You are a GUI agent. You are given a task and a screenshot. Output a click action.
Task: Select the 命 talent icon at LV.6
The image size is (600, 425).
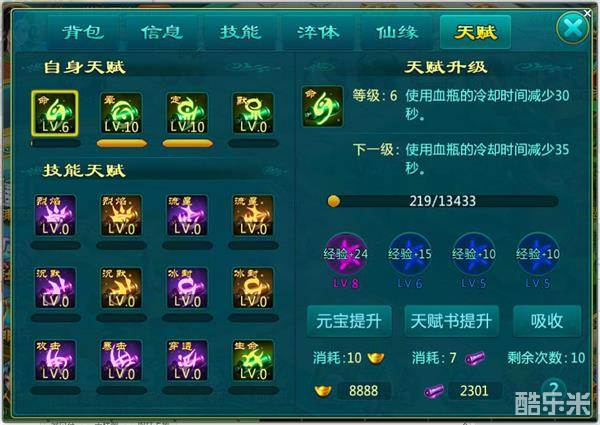55,114
